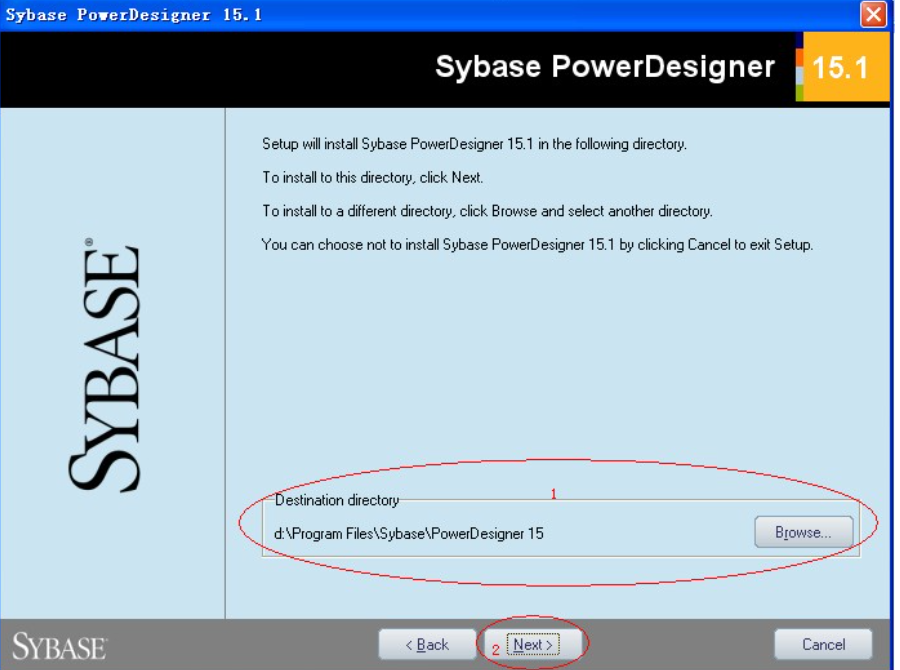
Task: Click the 'Setup will install Sybase PowerDesigner' line
Action: 474,144
